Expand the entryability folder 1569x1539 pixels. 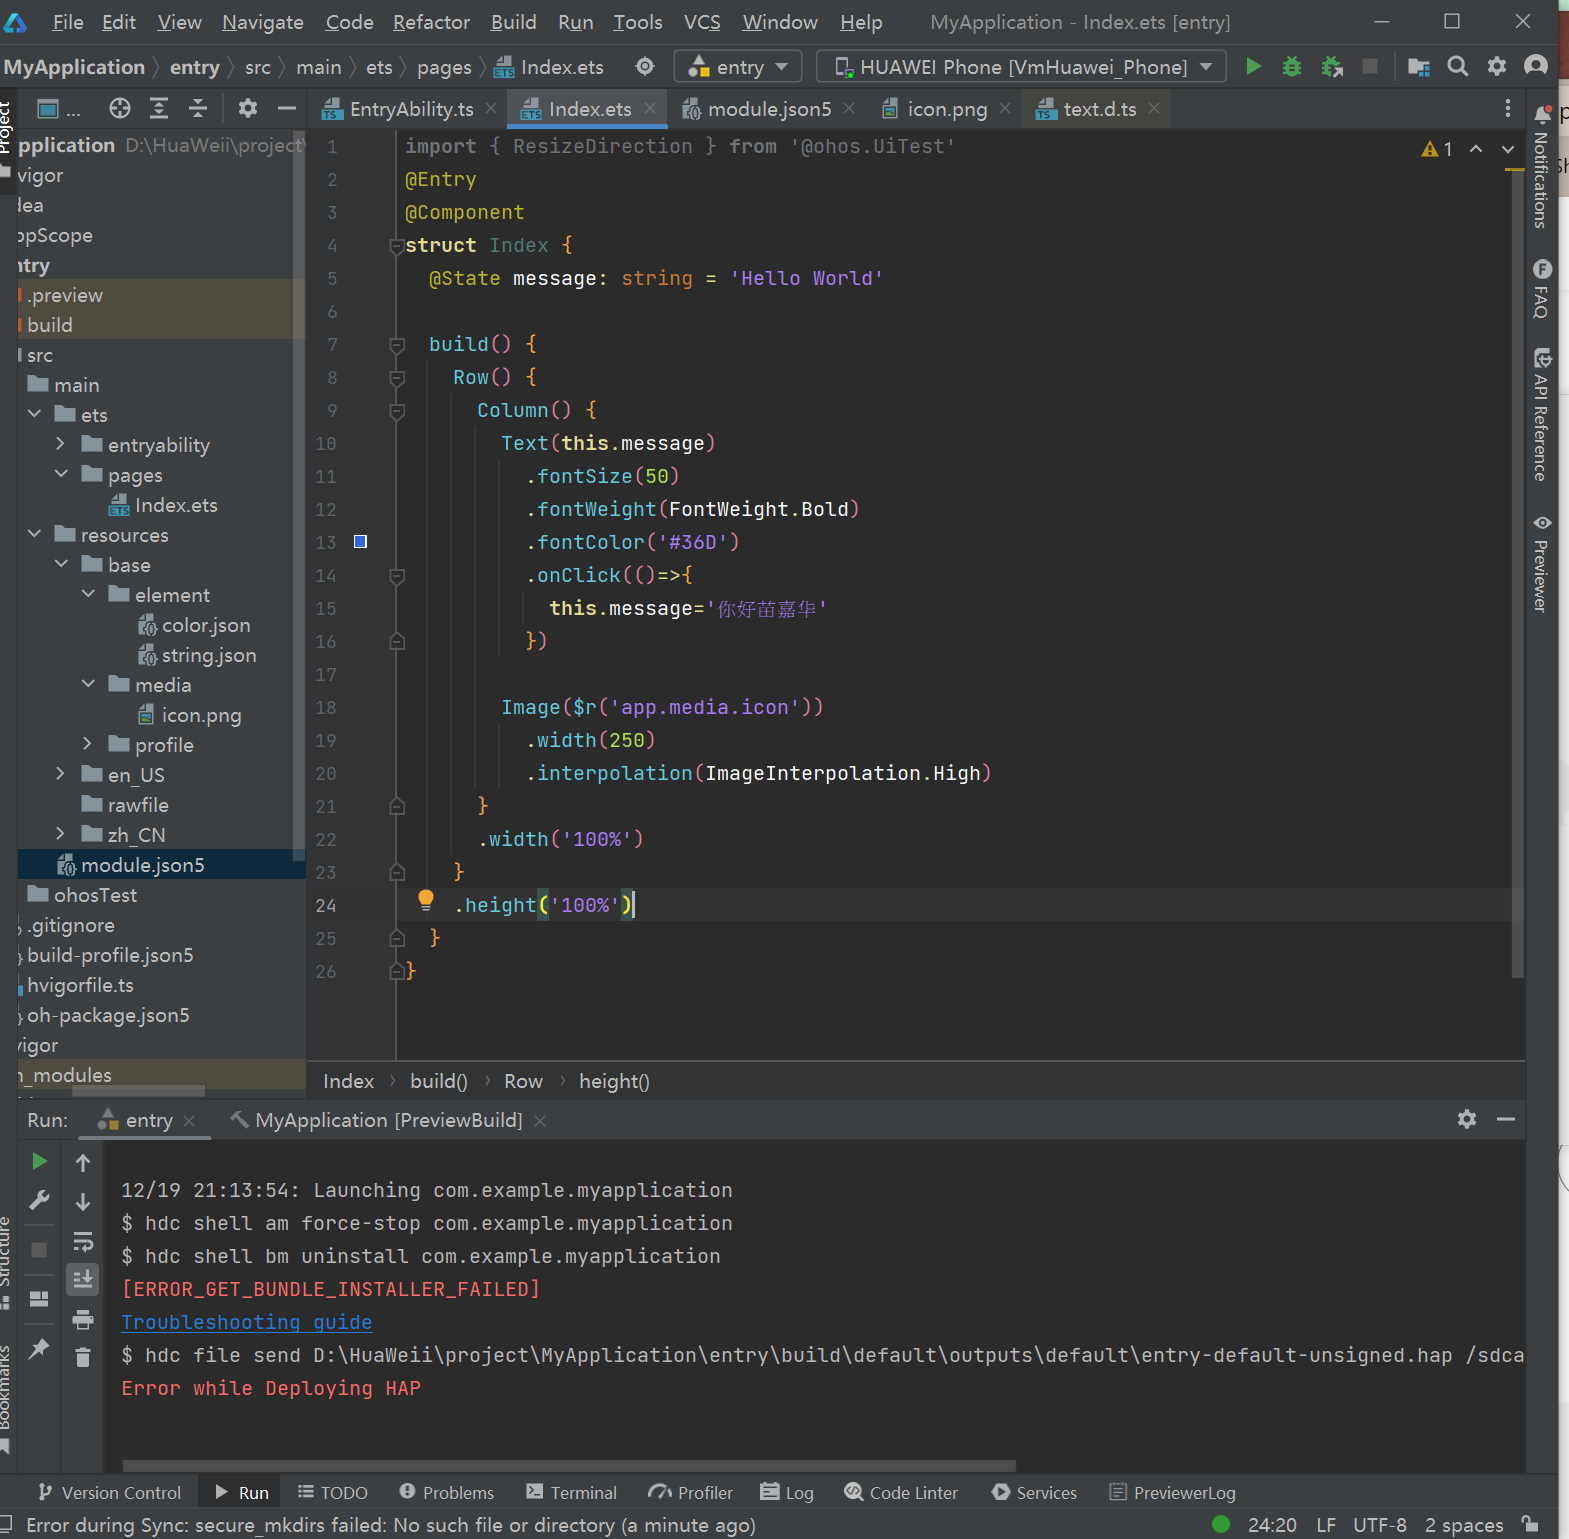61,444
